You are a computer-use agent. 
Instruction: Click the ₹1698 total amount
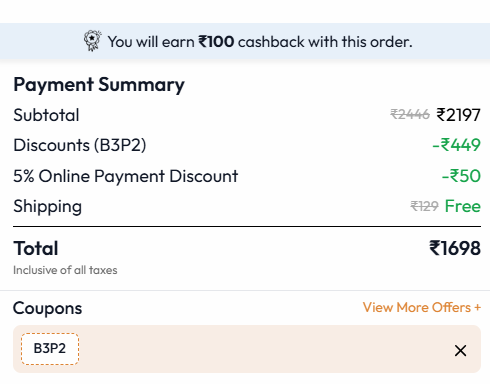[455, 248]
